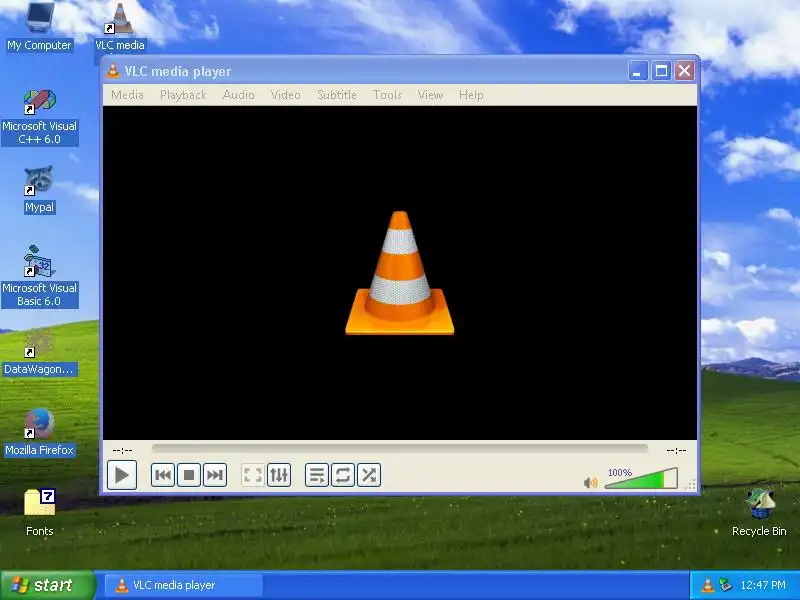Click the 12:47 PM taskbar clock
Image resolution: width=800 pixels, height=600 pixels.
tap(763, 585)
